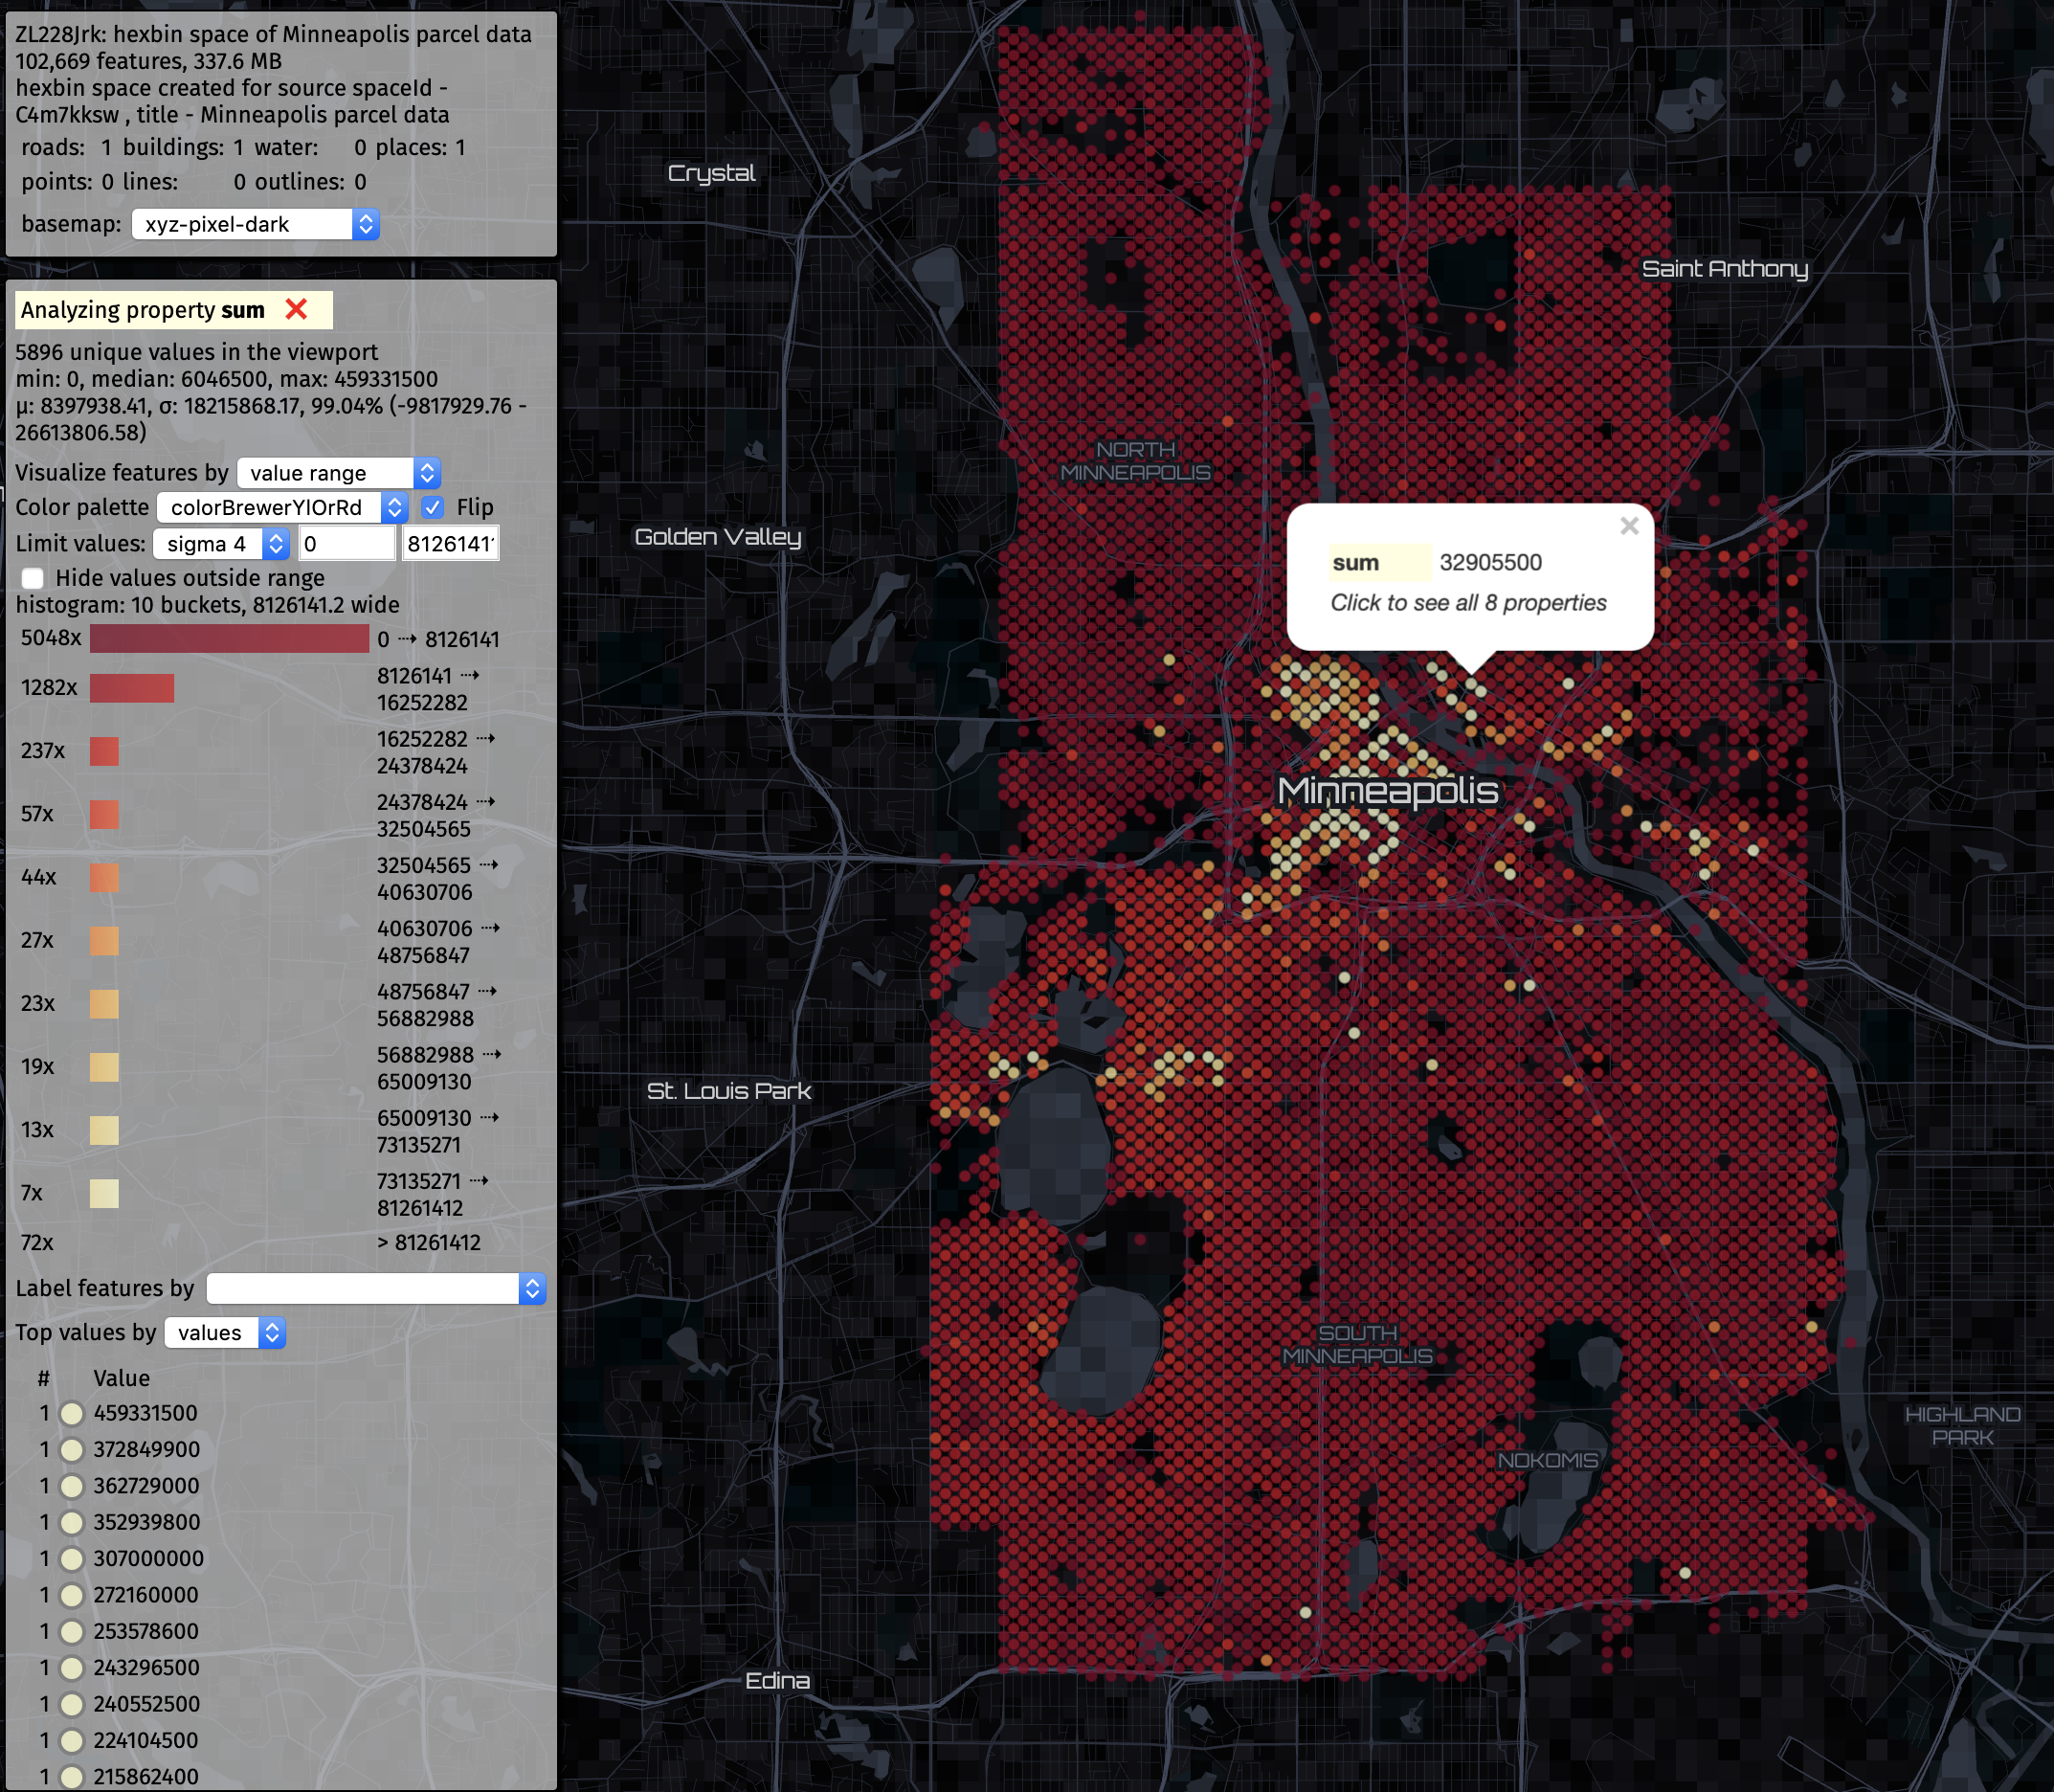Click circle icon beside value 352939800
Screen dimensions: 2054x1792
pyautogui.click(x=72, y=1523)
